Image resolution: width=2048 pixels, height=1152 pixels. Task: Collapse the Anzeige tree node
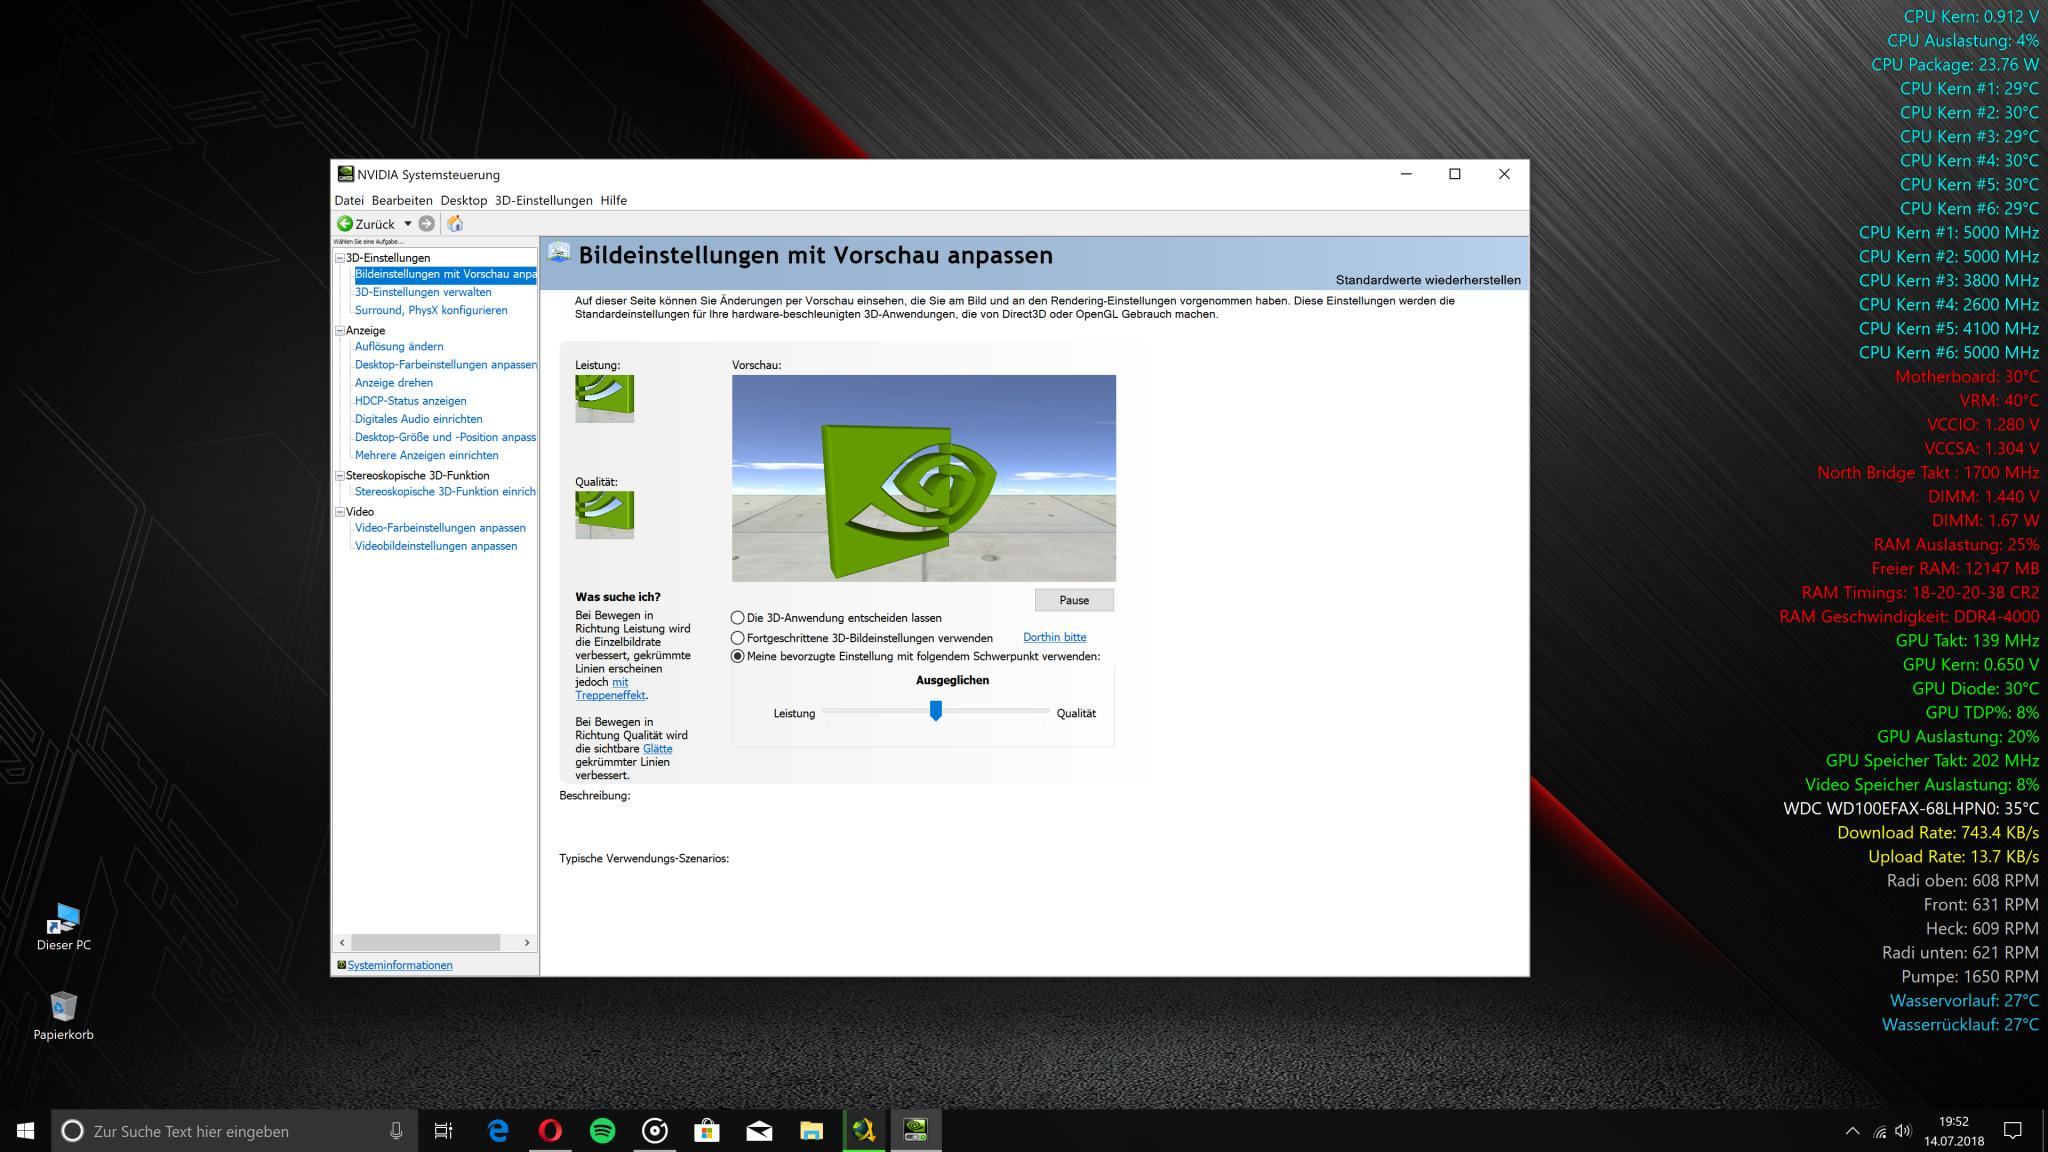coord(340,330)
